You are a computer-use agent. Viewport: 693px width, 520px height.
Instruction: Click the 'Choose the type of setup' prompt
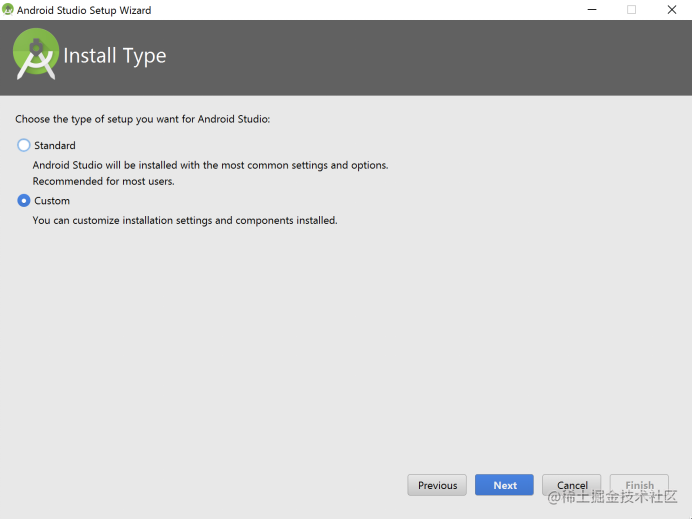point(143,119)
